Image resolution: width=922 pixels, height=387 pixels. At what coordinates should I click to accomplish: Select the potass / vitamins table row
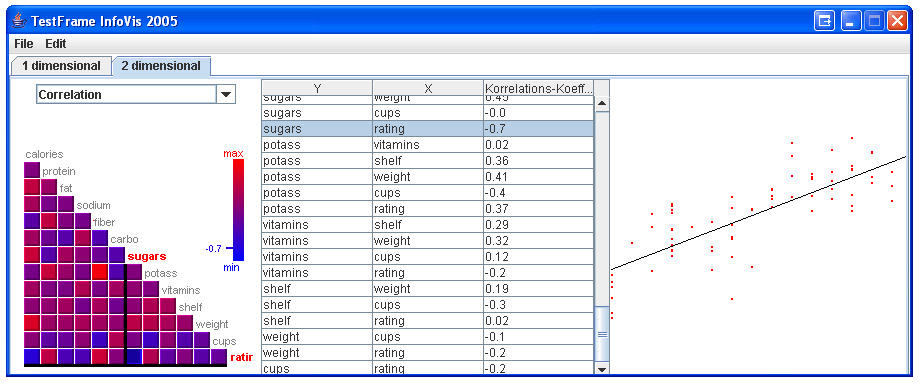point(427,145)
